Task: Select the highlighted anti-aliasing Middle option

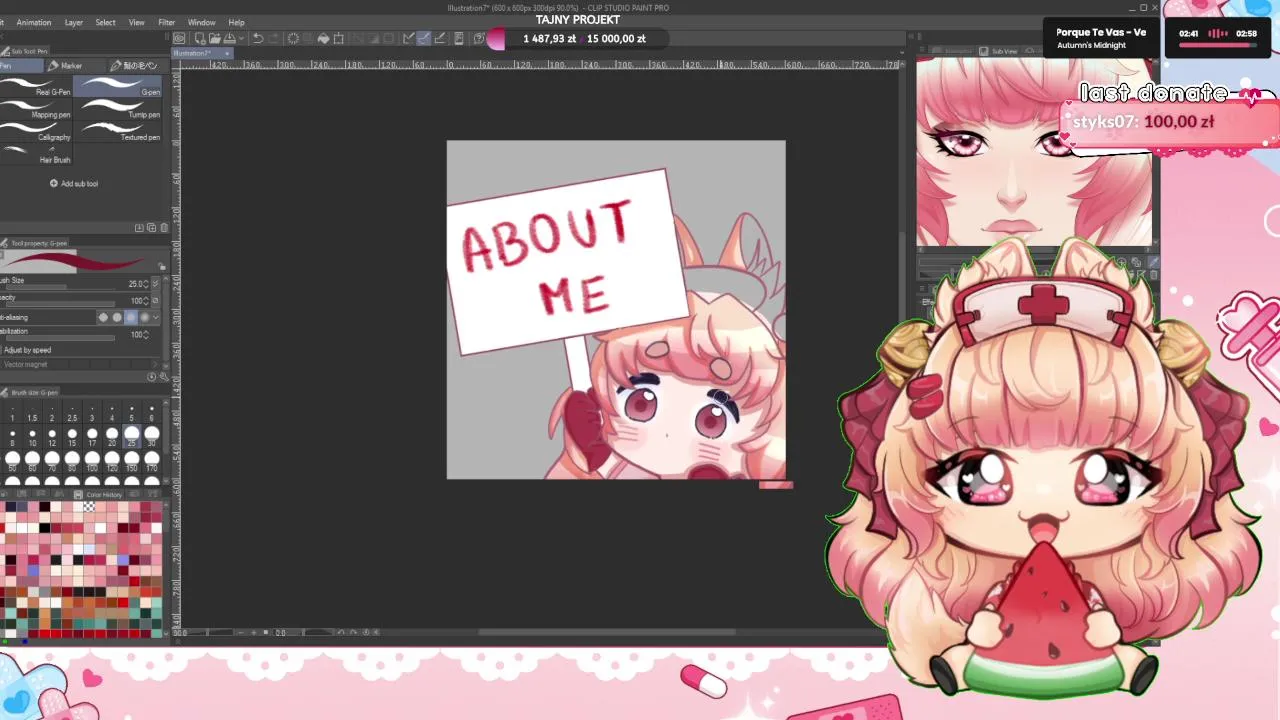Action: (131, 317)
